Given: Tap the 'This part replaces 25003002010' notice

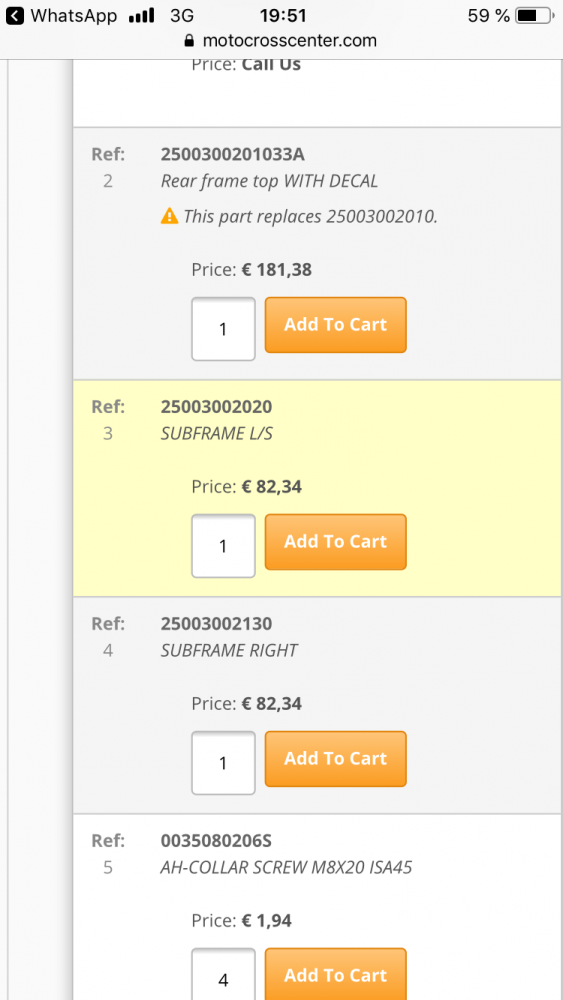Looking at the screenshot, I should pyautogui.click(x=311, y=217).
